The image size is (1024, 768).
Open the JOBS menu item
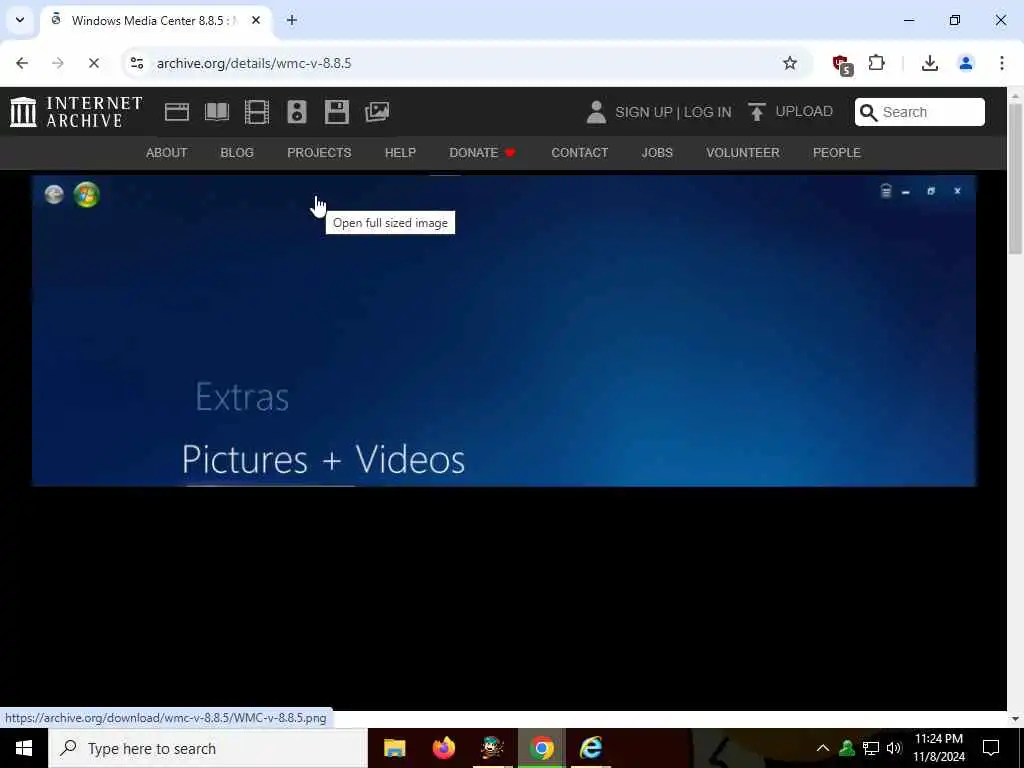pyautogui.click(x=657, y=152)
